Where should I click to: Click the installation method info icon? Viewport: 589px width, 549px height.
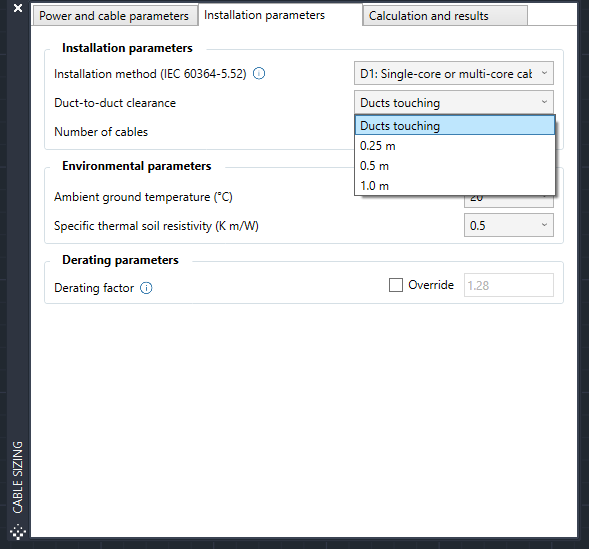tap(259, 73)
